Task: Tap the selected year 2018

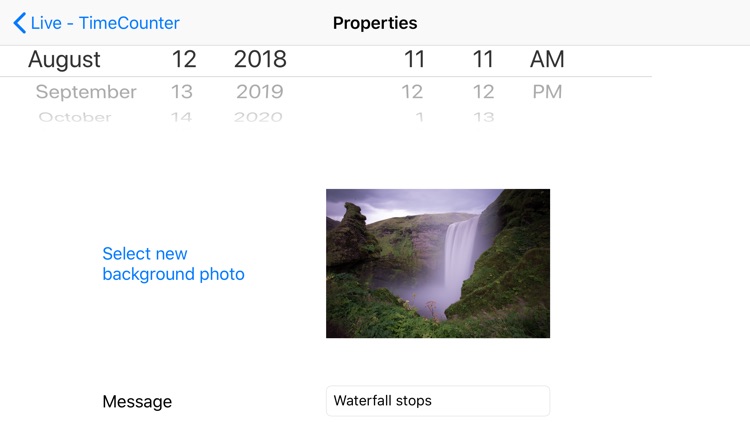Action: (260, 60)
